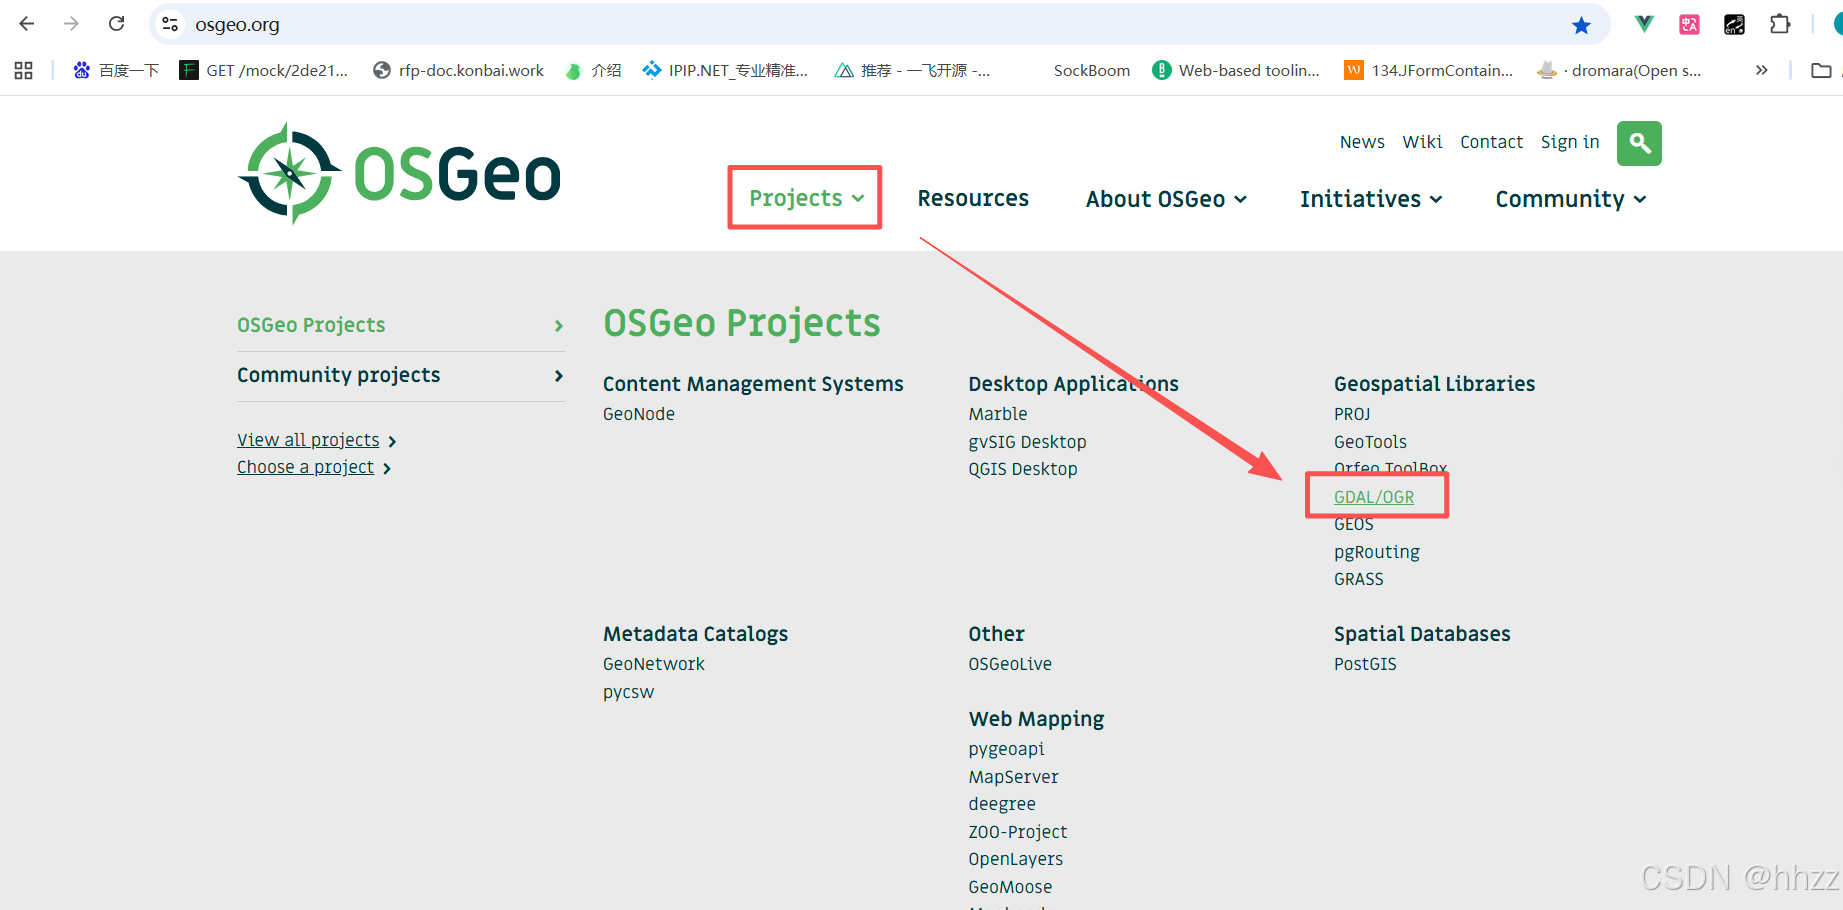Click the green search magnifier button

tap(1639, 143)
